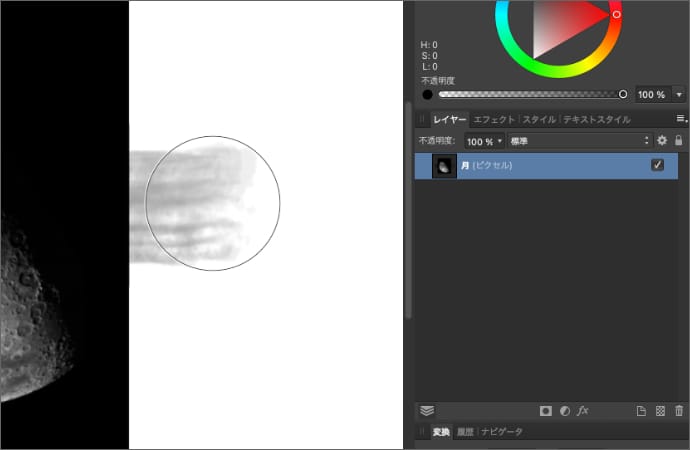Screen dimensions: 690x450
Task: Click the color opacity slider handle
Action: coord(623,94)
